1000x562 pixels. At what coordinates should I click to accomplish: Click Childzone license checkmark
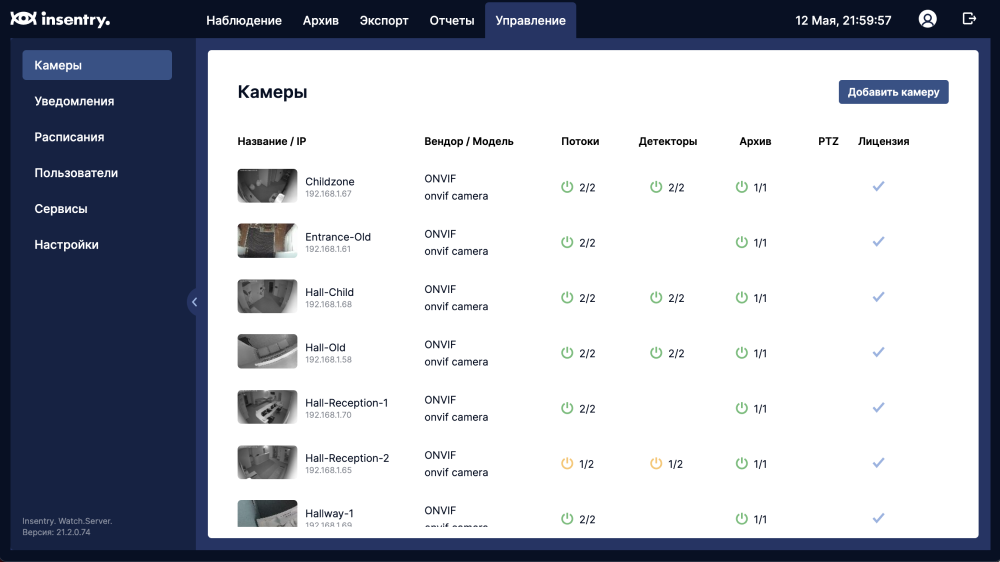click(878, 186)
